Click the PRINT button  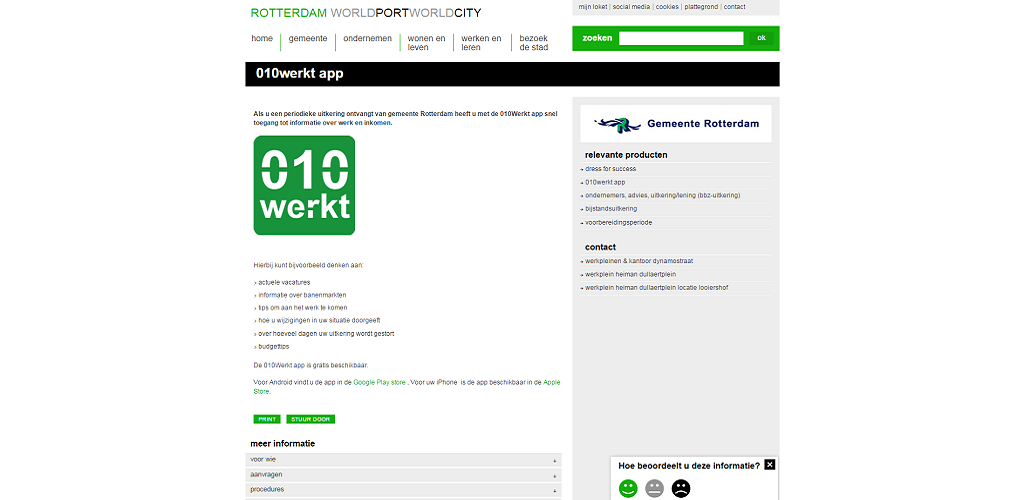point(267,419)
